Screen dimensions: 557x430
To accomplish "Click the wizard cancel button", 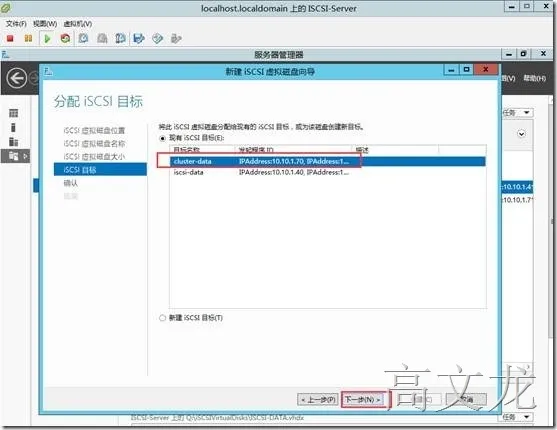I will (466, 399).
